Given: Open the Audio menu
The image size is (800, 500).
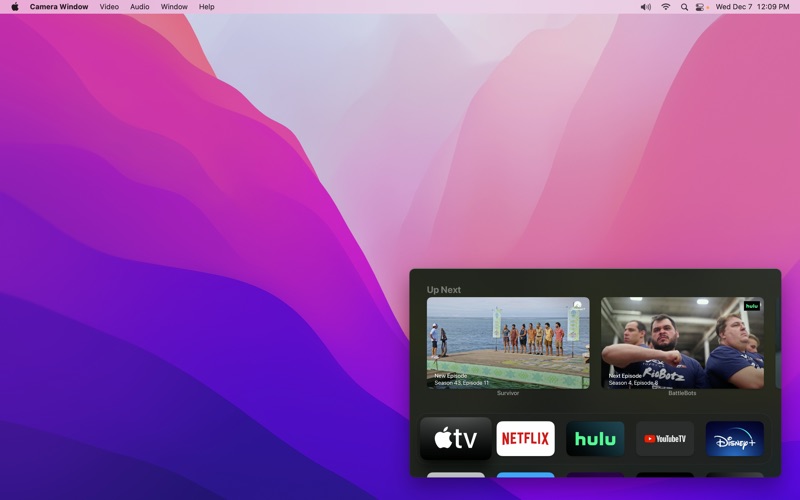Looking at the screenshot, I should [x=139, y=7].
